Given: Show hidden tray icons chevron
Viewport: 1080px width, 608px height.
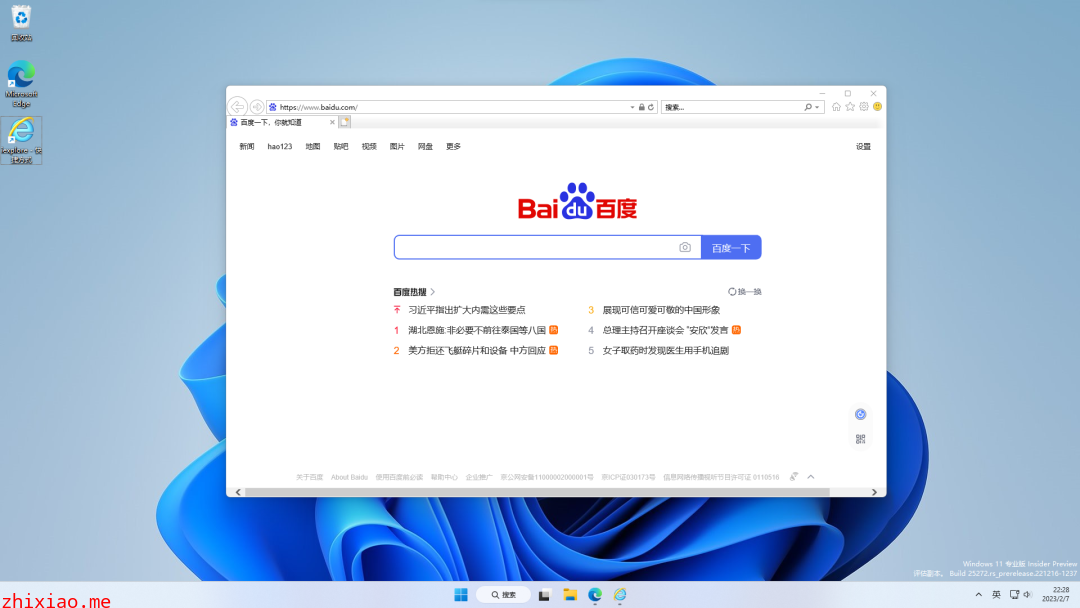Looking at the screenshot, I should [978, 594].
